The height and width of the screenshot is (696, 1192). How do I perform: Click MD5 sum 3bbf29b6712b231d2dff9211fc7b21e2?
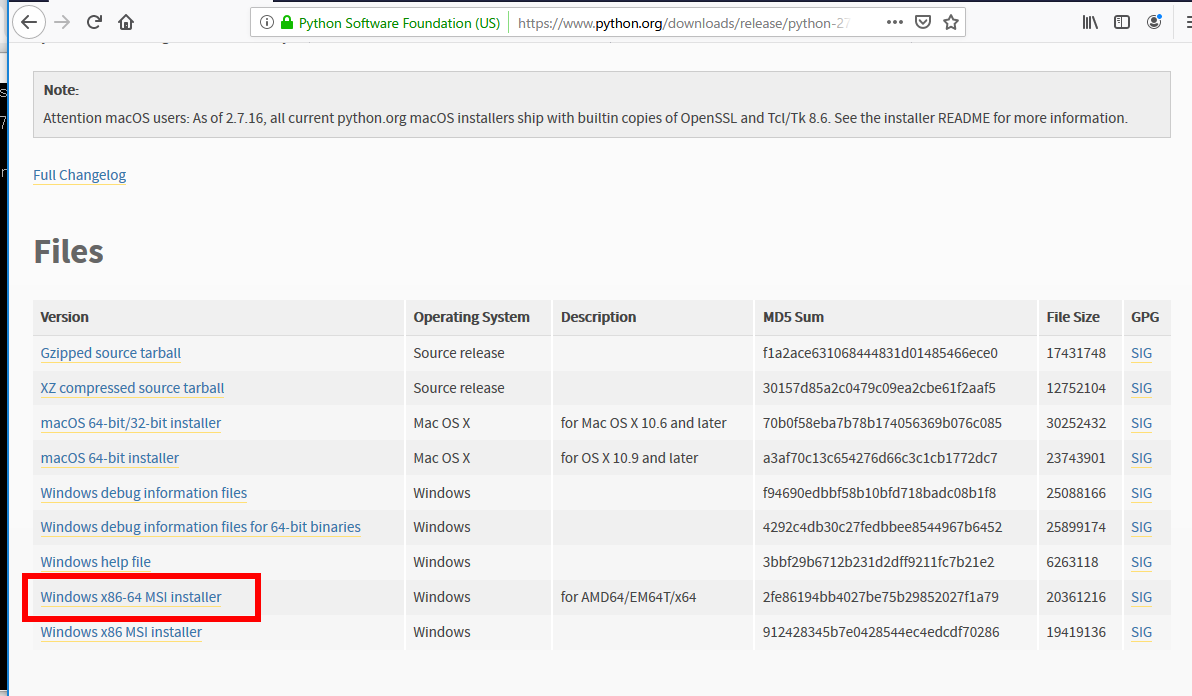(x=879, y=562)
